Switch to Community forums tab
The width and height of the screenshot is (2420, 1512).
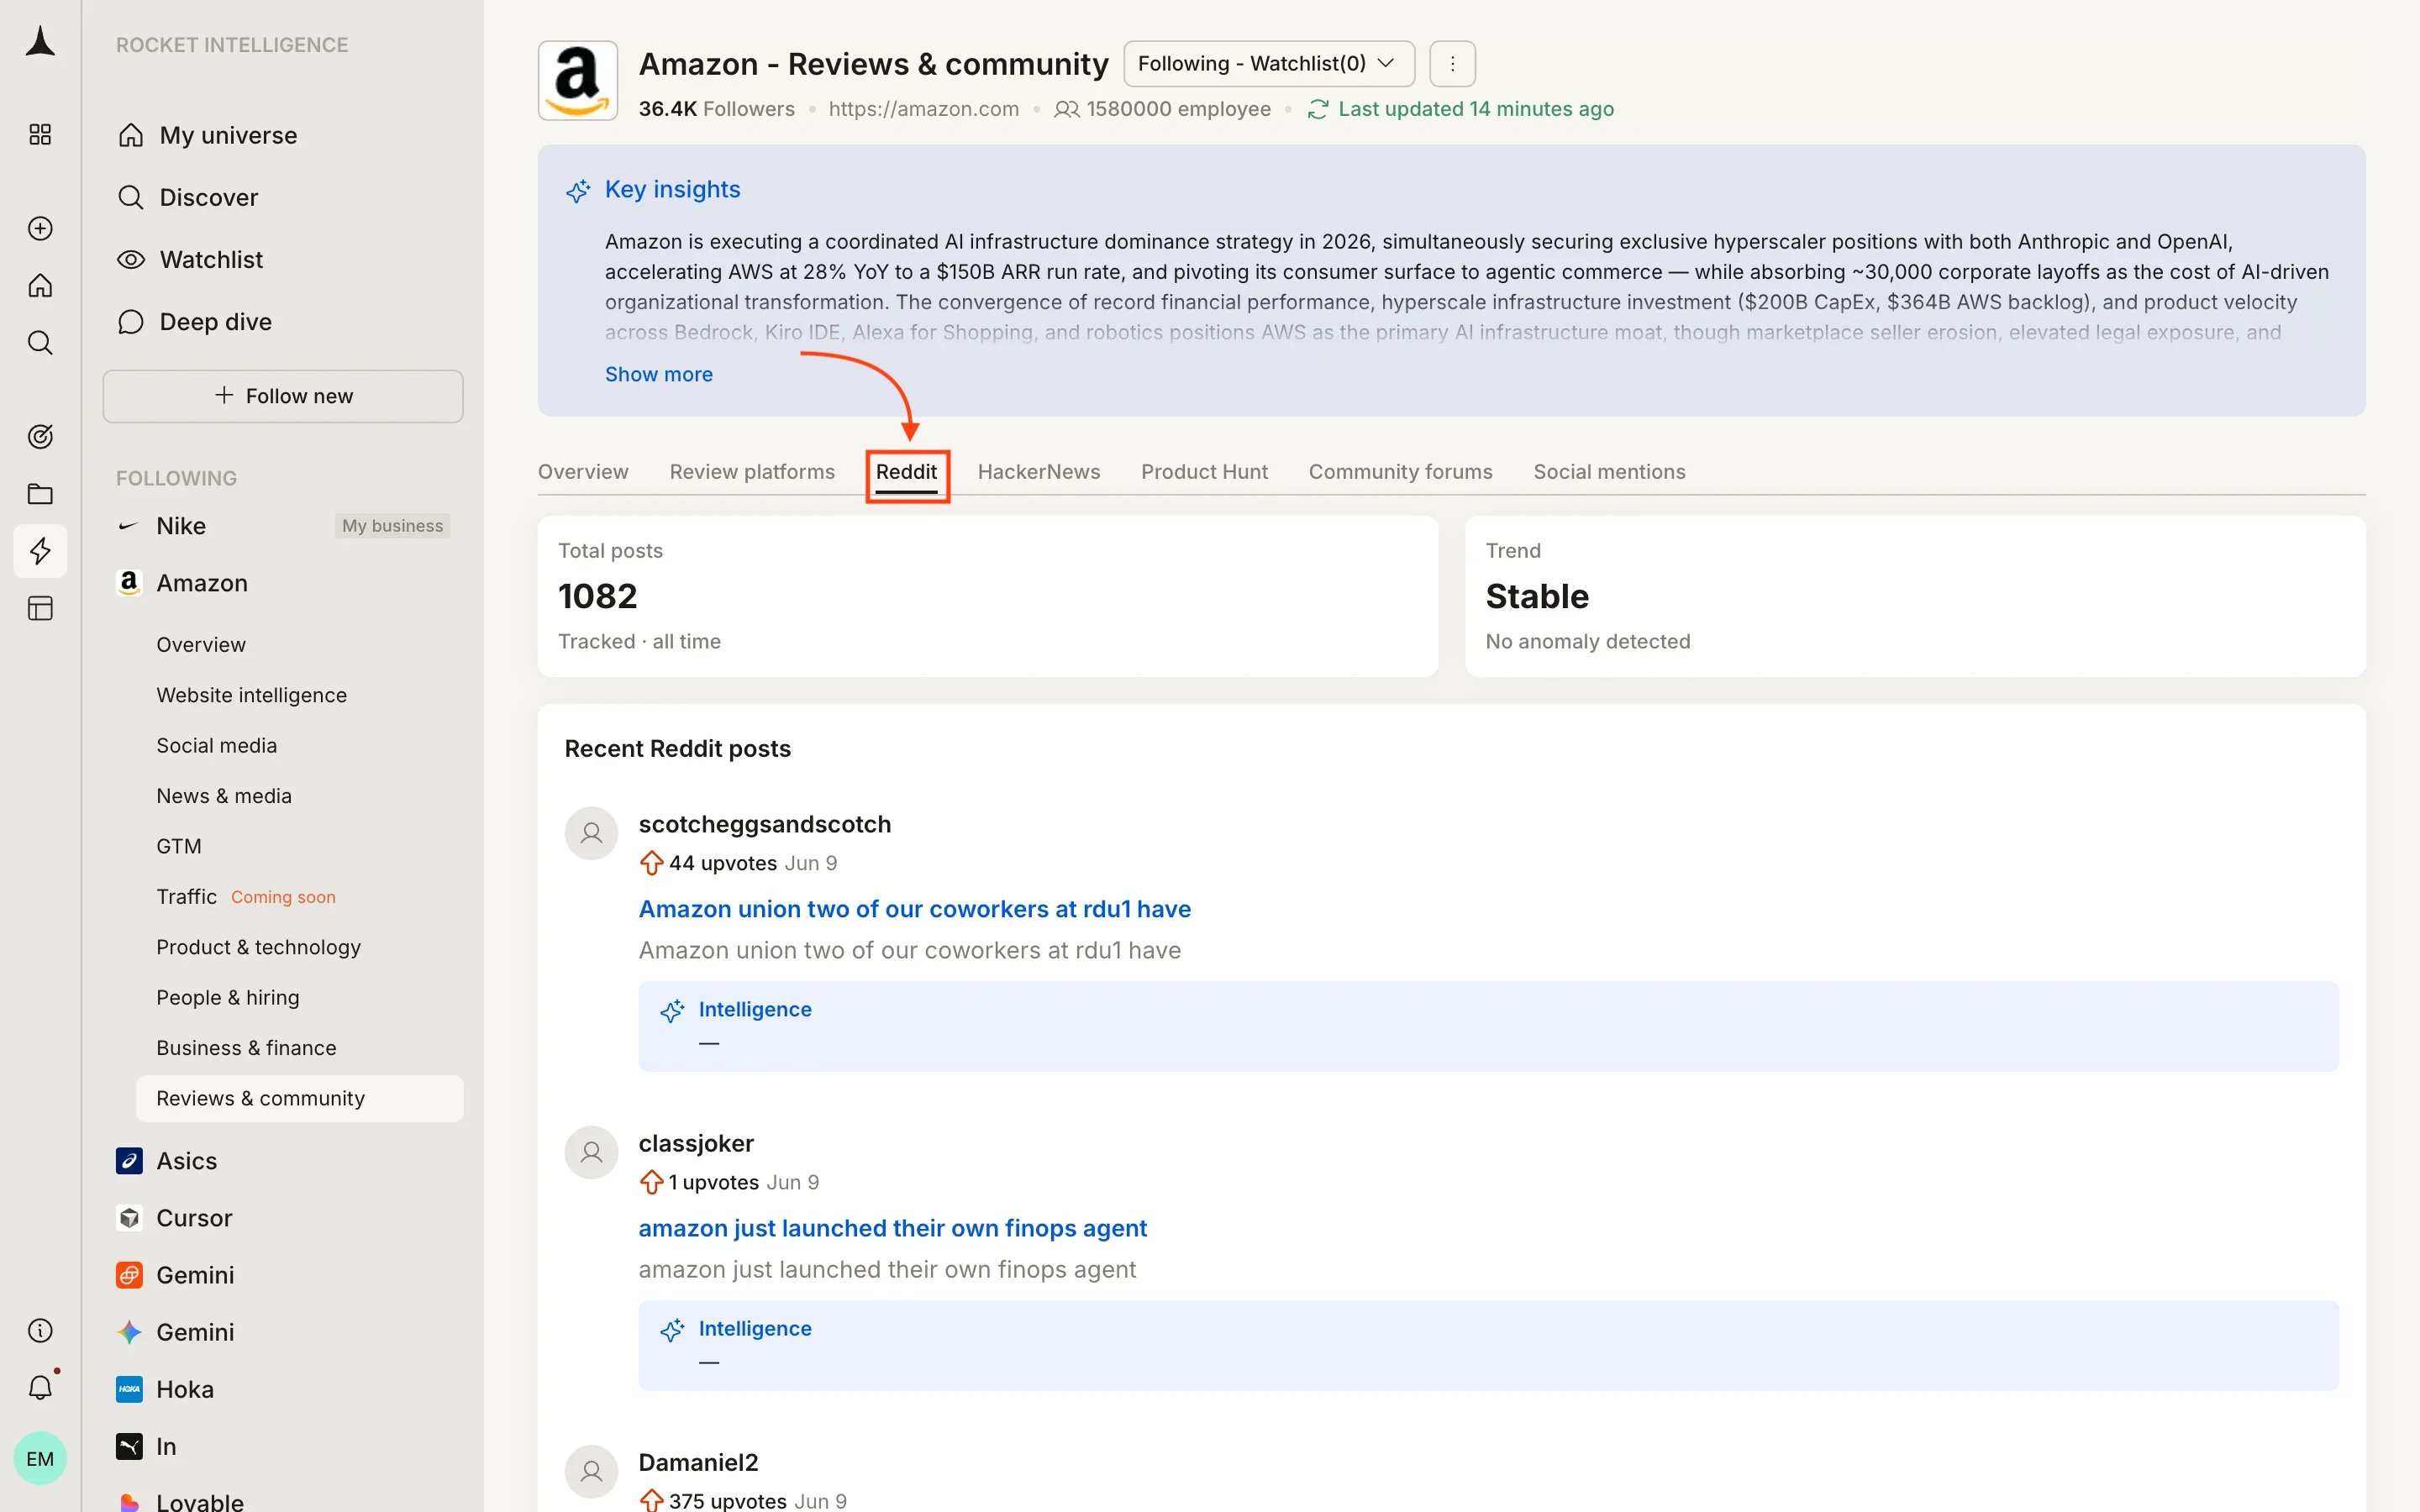[x=1401, y=472]
